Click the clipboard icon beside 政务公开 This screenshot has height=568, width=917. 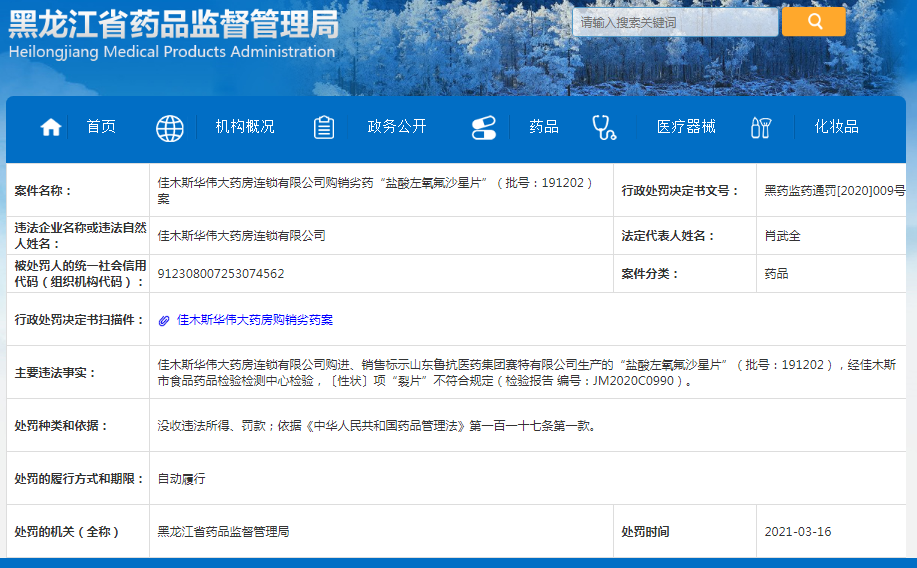click(323, 128)
